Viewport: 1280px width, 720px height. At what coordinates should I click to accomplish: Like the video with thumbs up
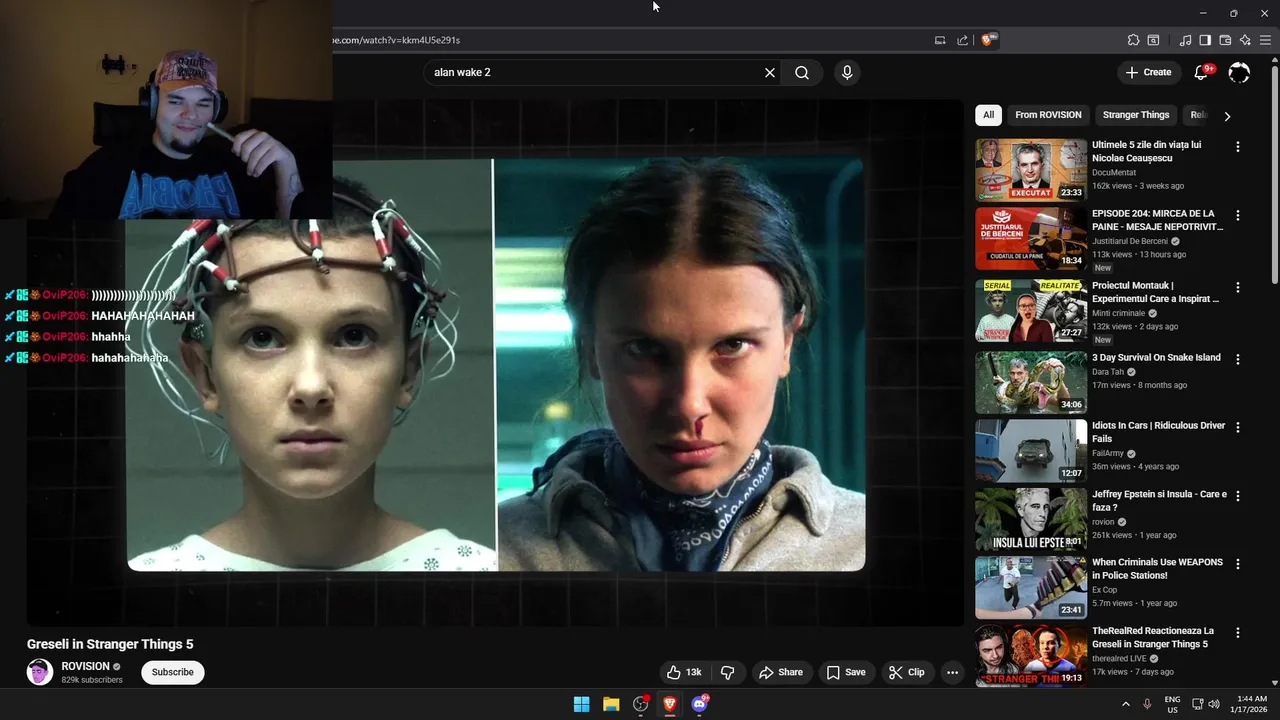(x=684, y=672)
